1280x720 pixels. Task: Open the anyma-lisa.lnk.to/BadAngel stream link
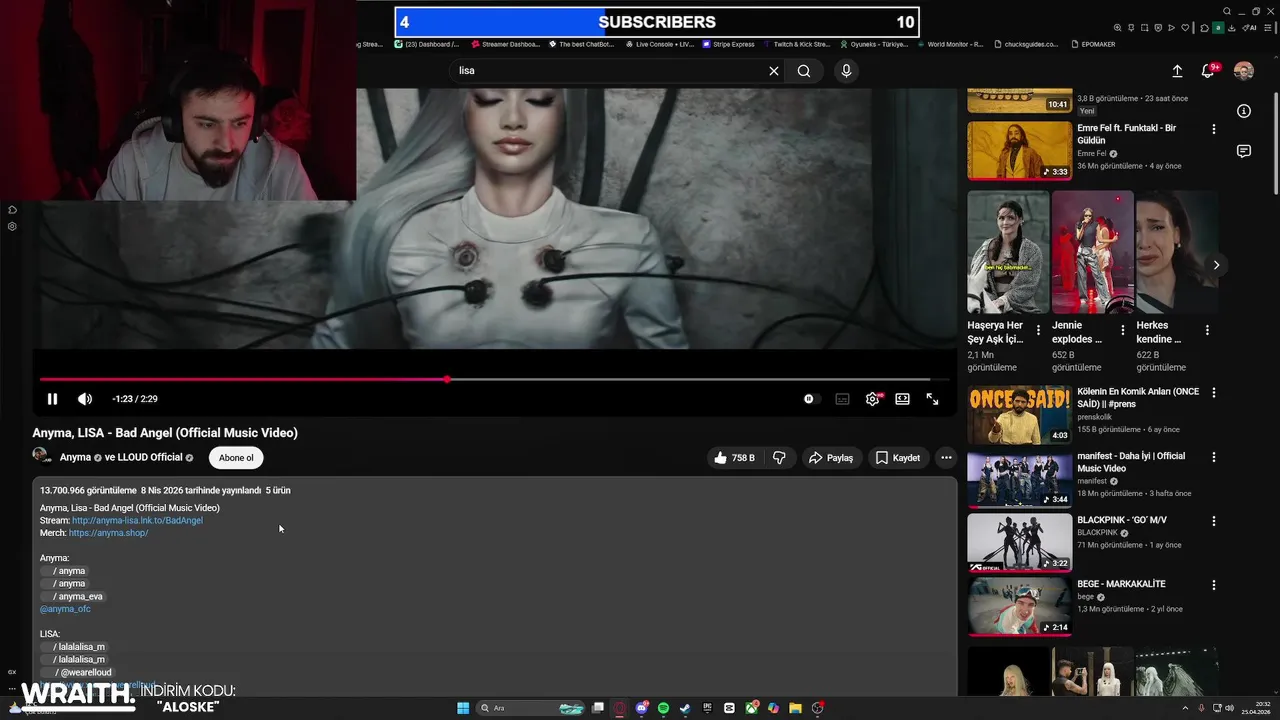[137, 521]
